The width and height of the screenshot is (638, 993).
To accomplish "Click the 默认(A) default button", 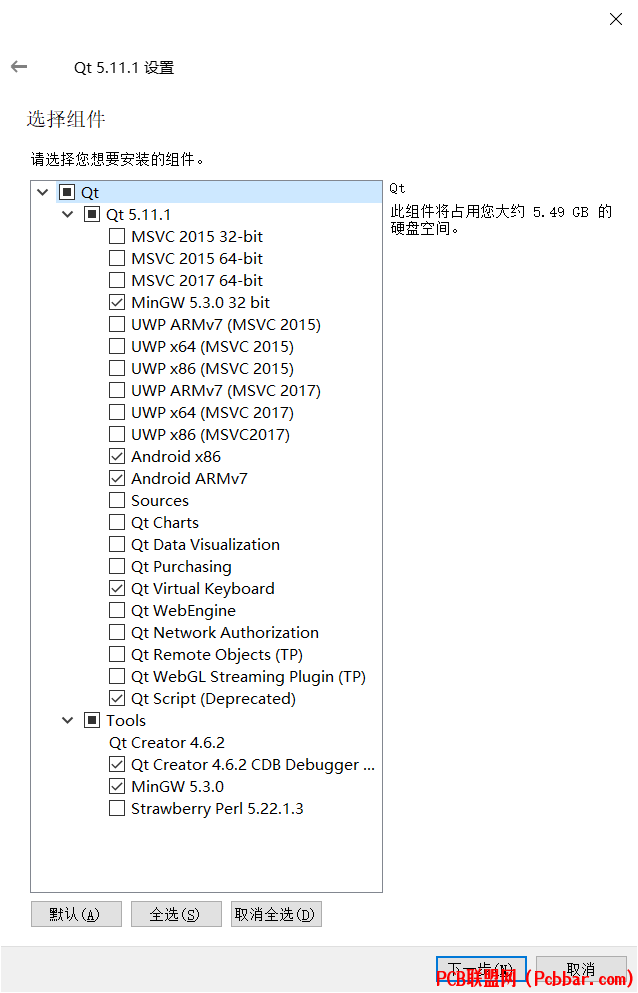I will (x=76, y=914).
